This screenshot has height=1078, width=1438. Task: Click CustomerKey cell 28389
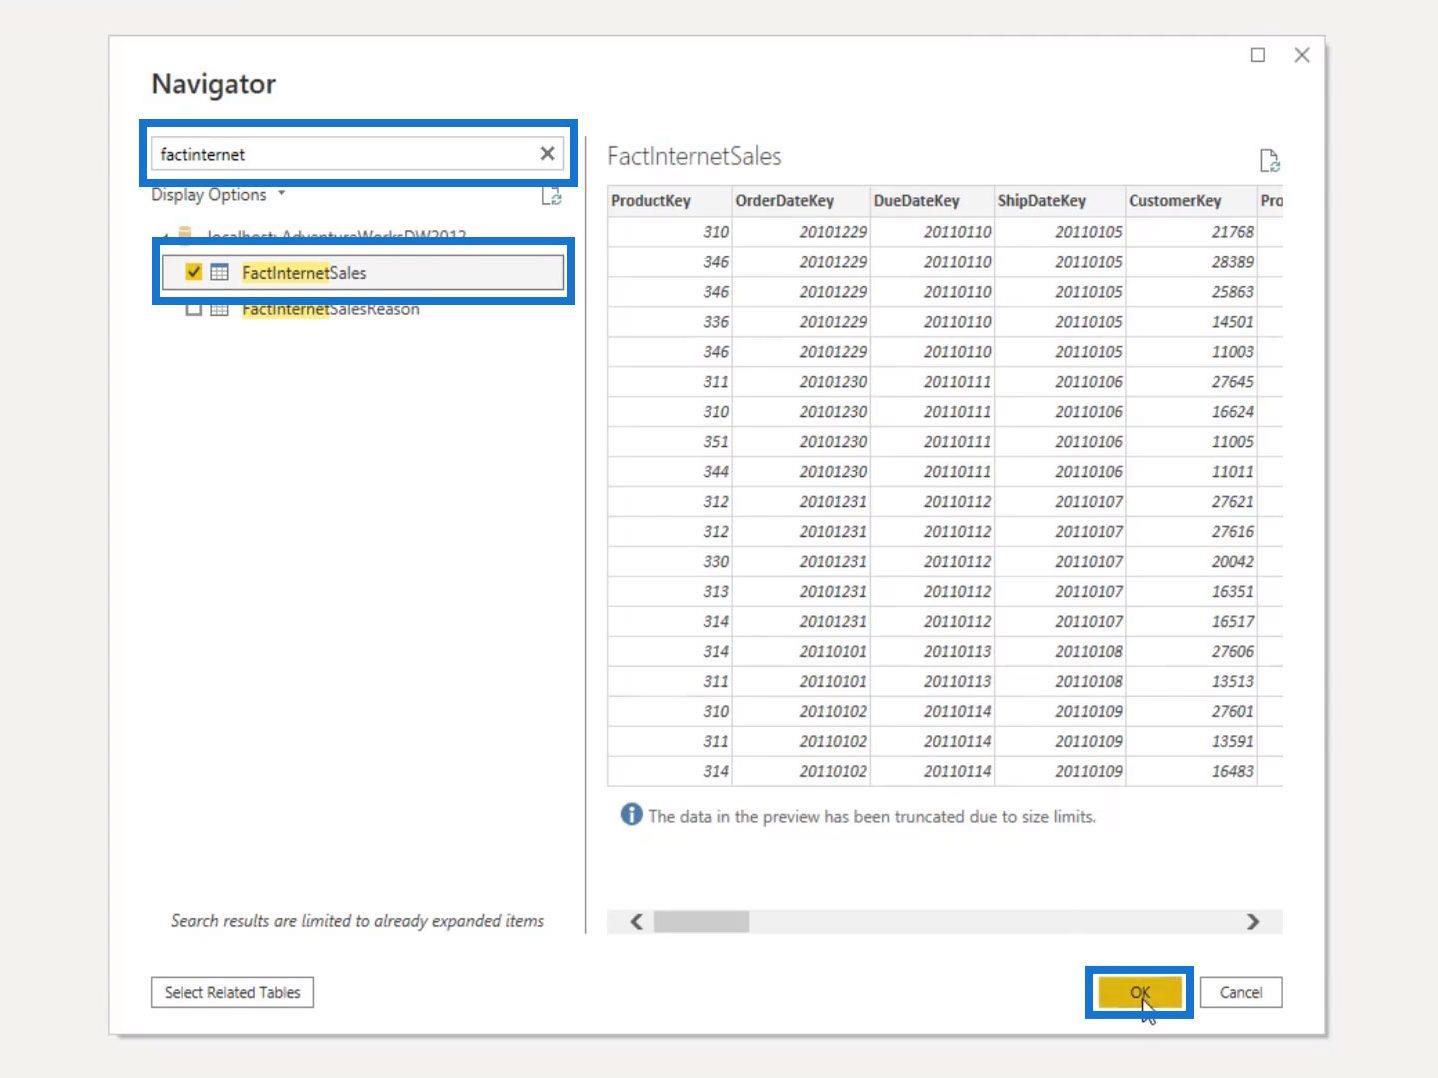point(1191,261)
